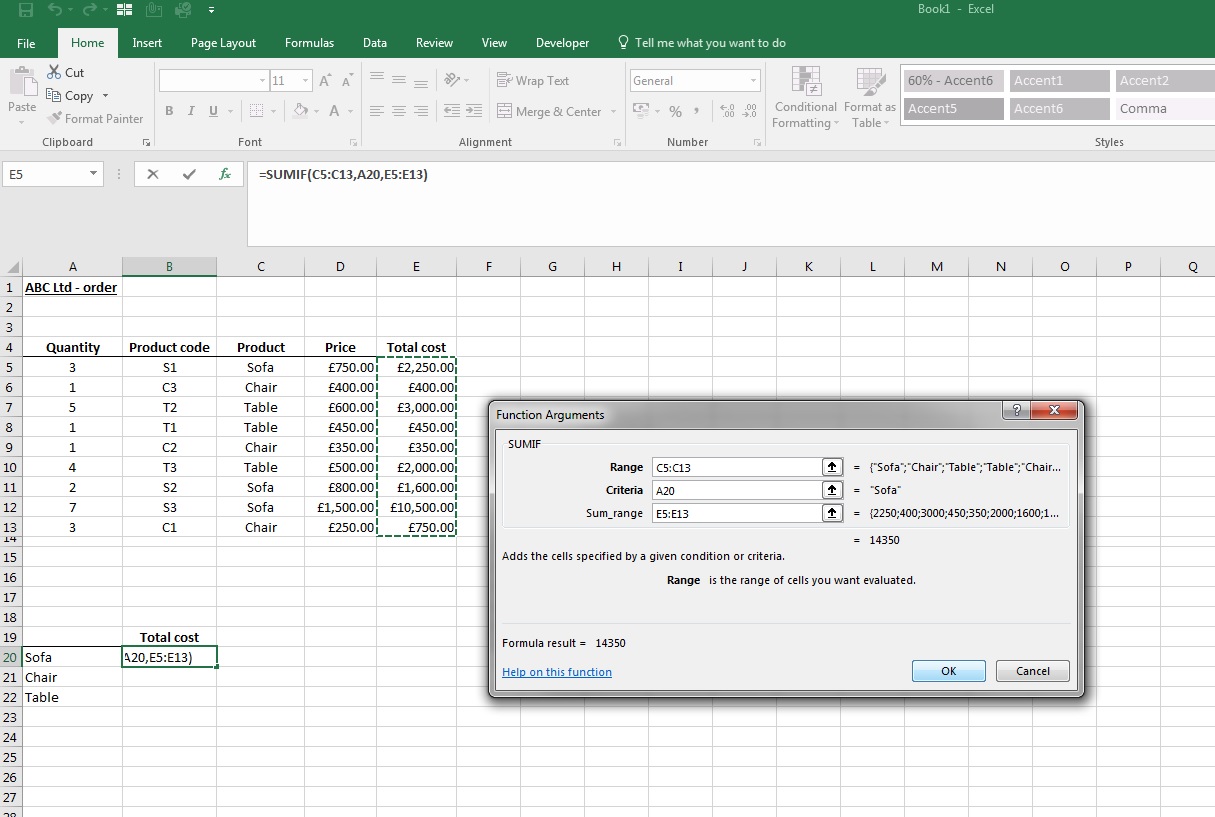Toggle Wrap Text option

pyautogui.click(x=533, y=81)
